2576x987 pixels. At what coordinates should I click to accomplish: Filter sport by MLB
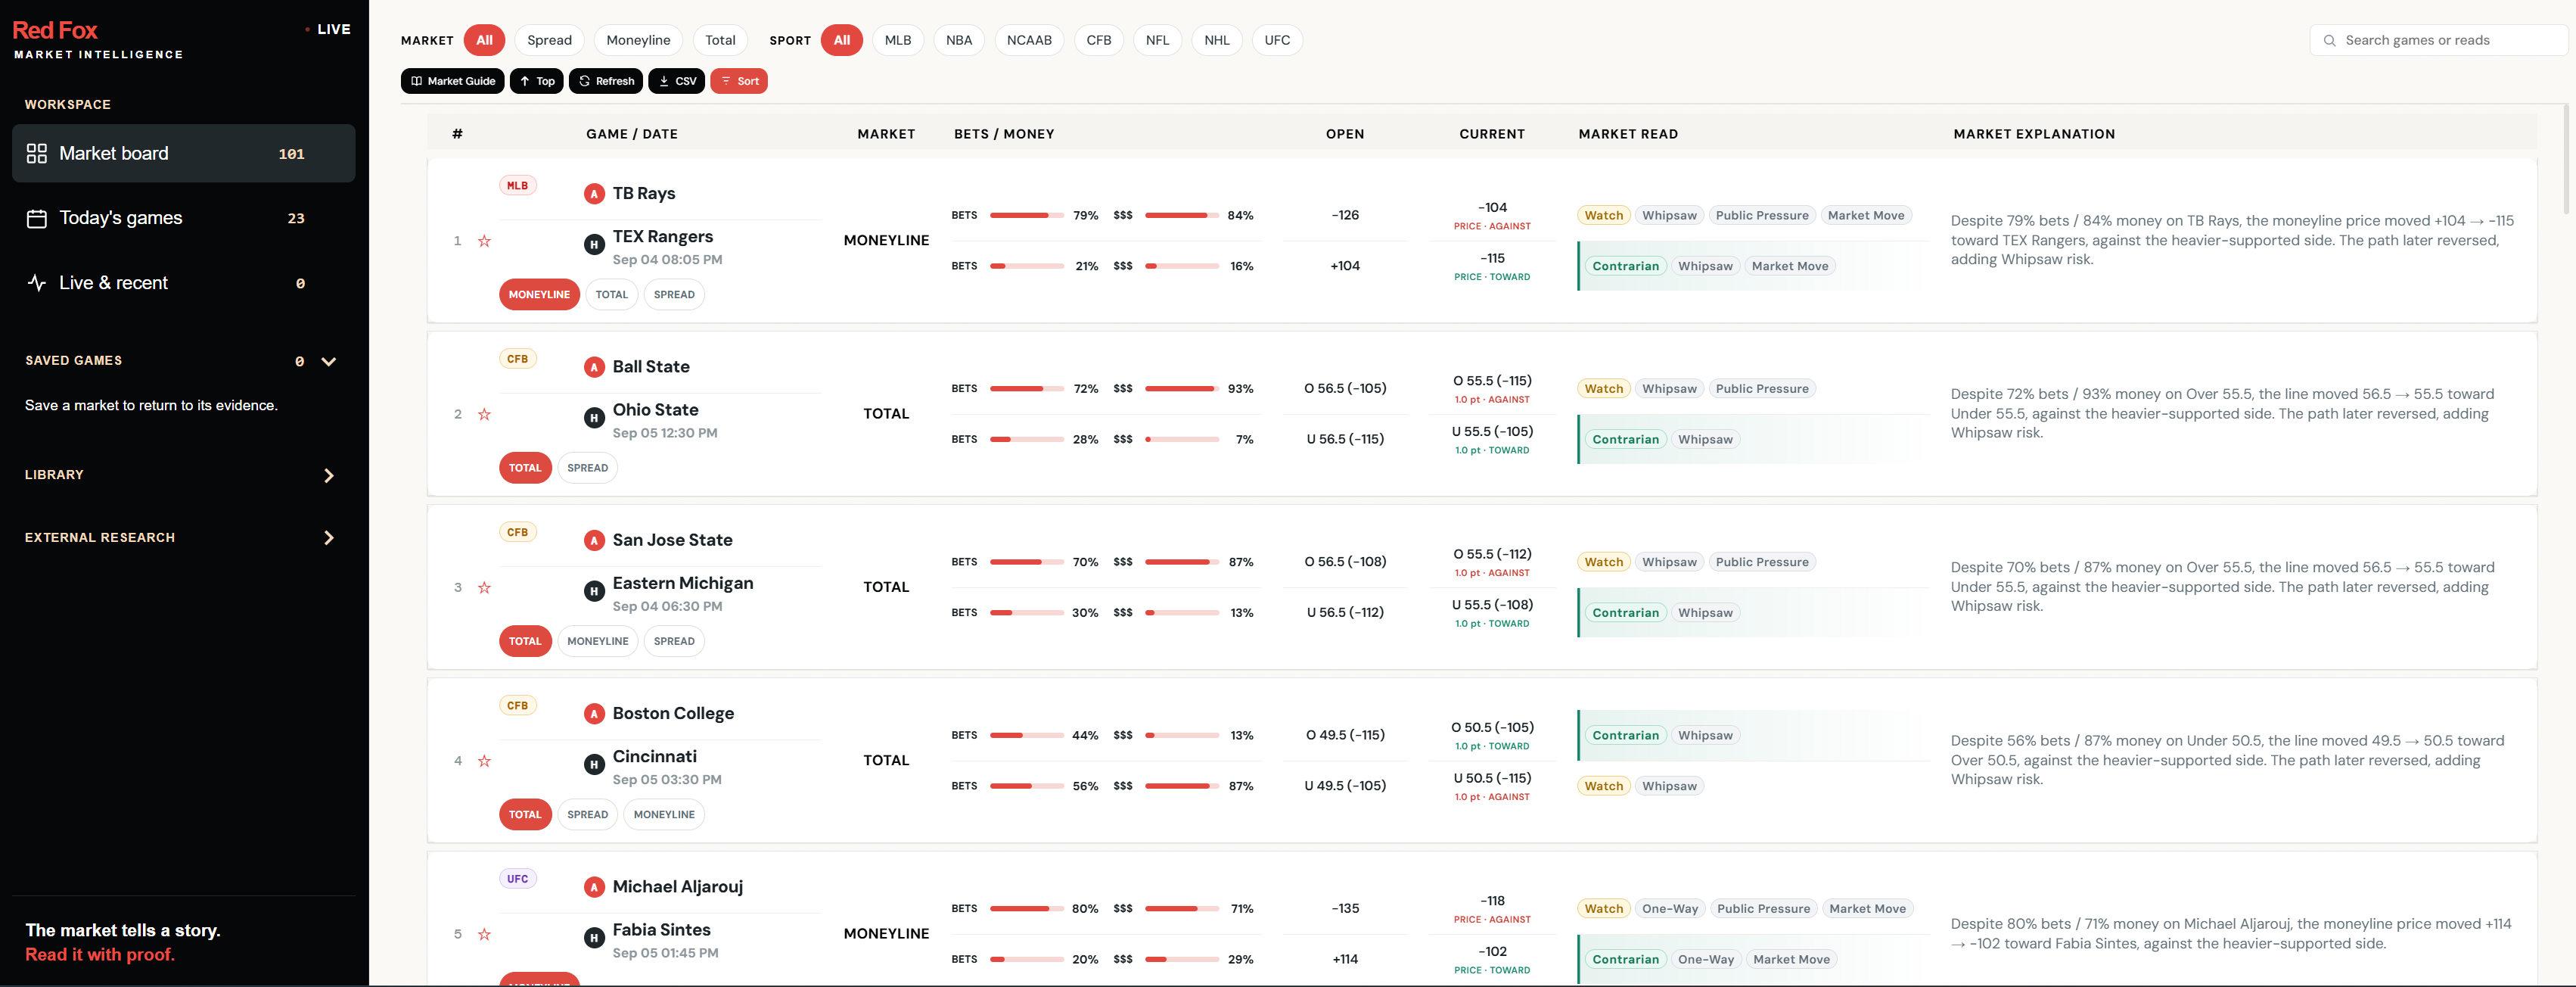coord(898,40)
